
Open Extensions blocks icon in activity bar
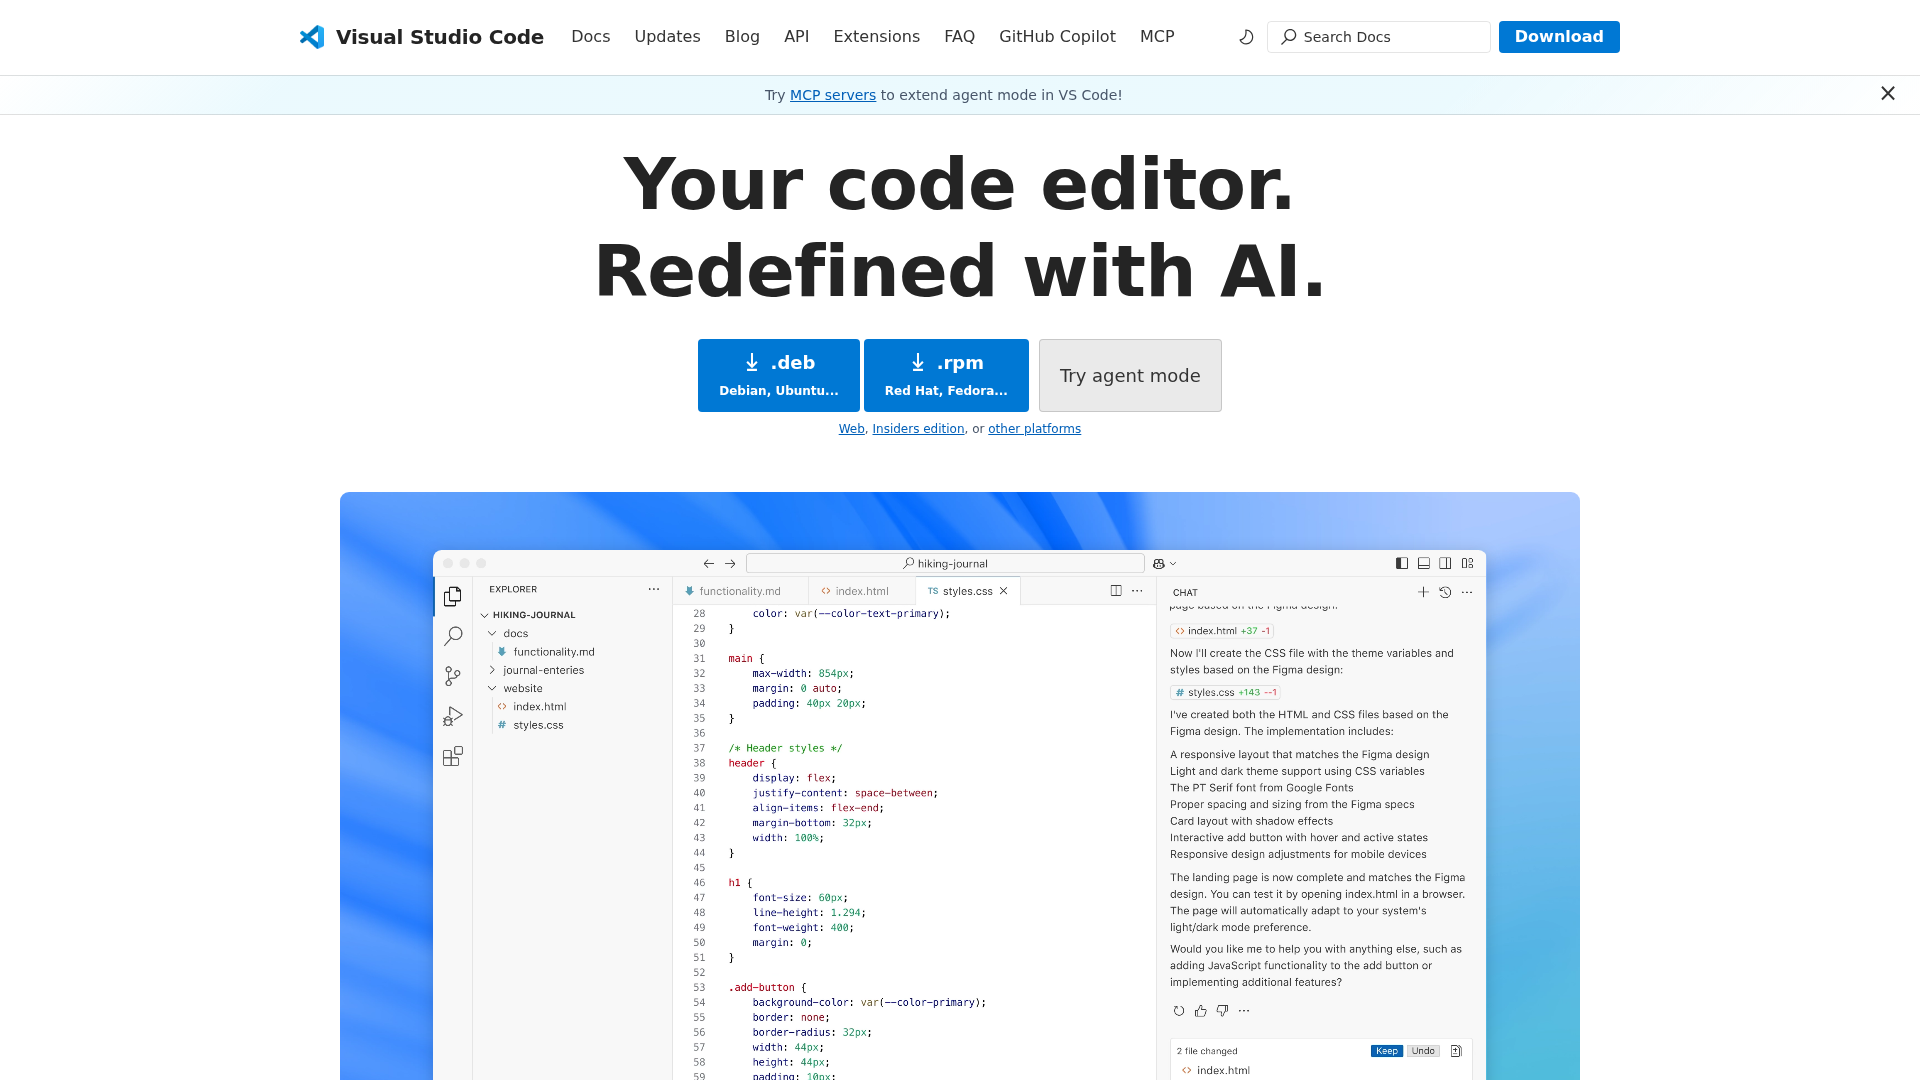point(453,756)
